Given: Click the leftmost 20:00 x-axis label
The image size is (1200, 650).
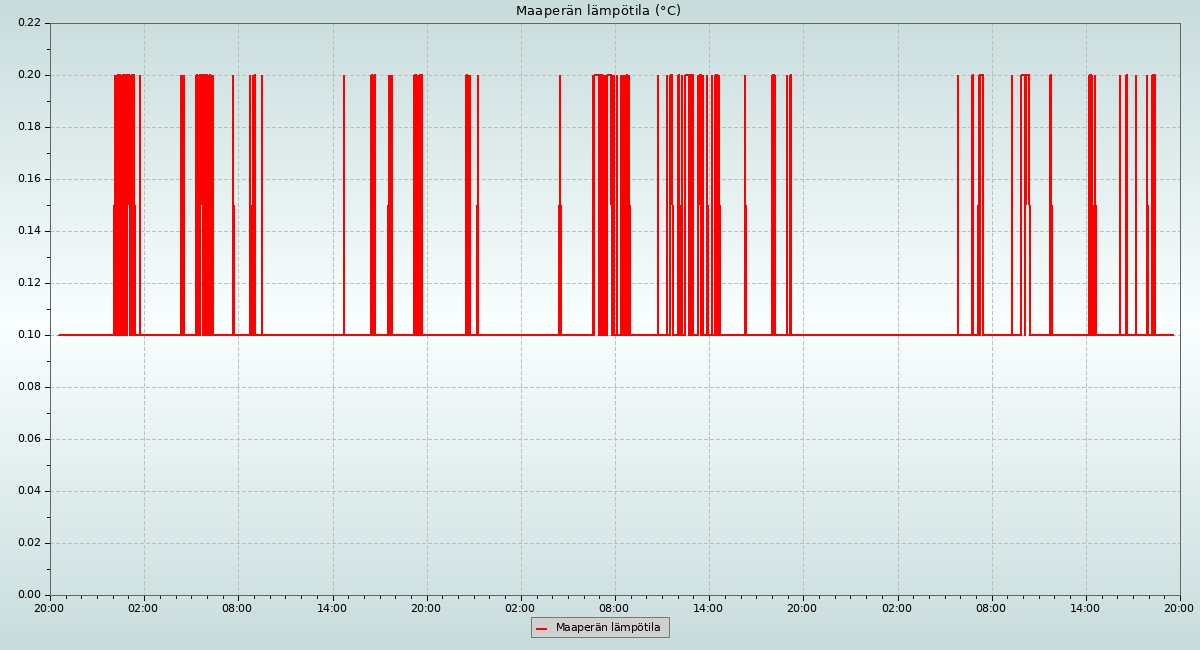Looking at the screenshot, I should point(50,608).
